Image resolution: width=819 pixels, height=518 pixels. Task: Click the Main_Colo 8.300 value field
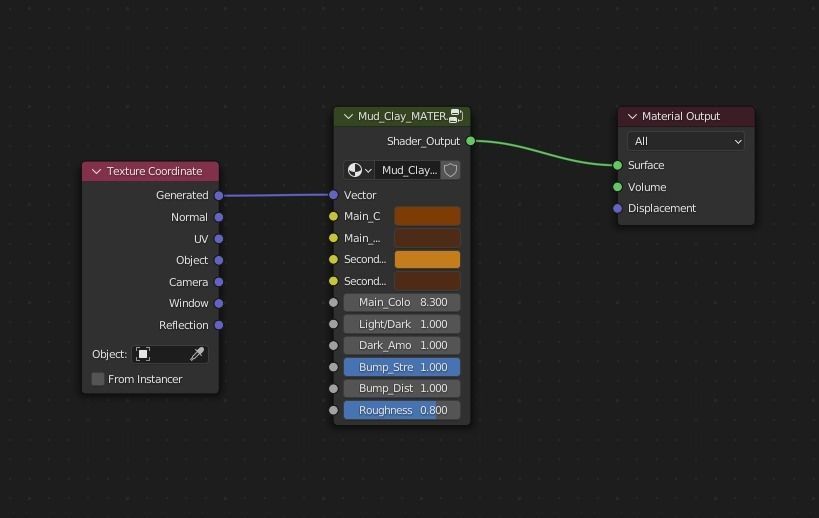(402, 302)
